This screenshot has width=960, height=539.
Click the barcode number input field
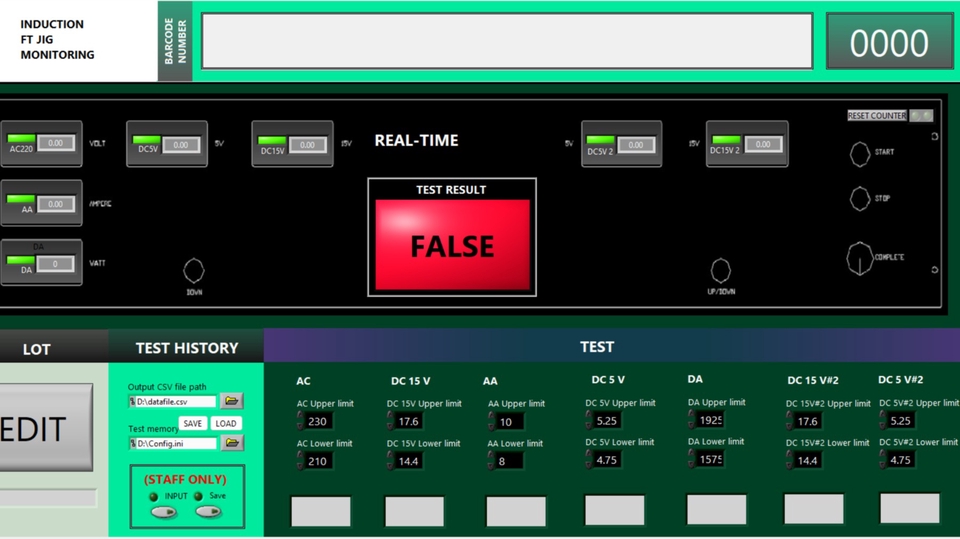tap(508, 41)
